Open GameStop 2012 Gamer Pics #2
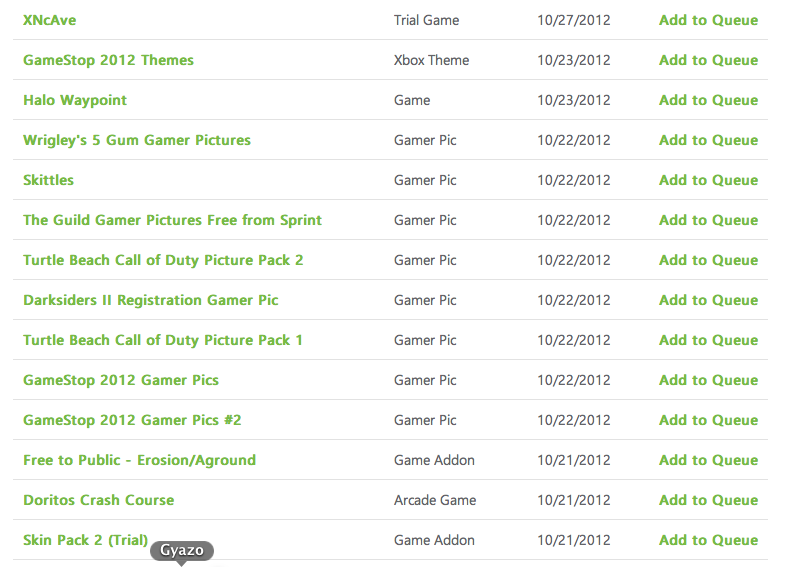This screenshot has height=567, width=810. point(132,420)
